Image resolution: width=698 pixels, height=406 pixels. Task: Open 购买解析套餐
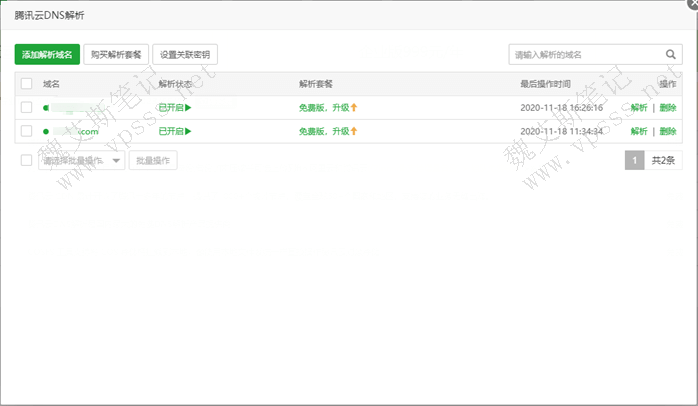coord(116,55)
